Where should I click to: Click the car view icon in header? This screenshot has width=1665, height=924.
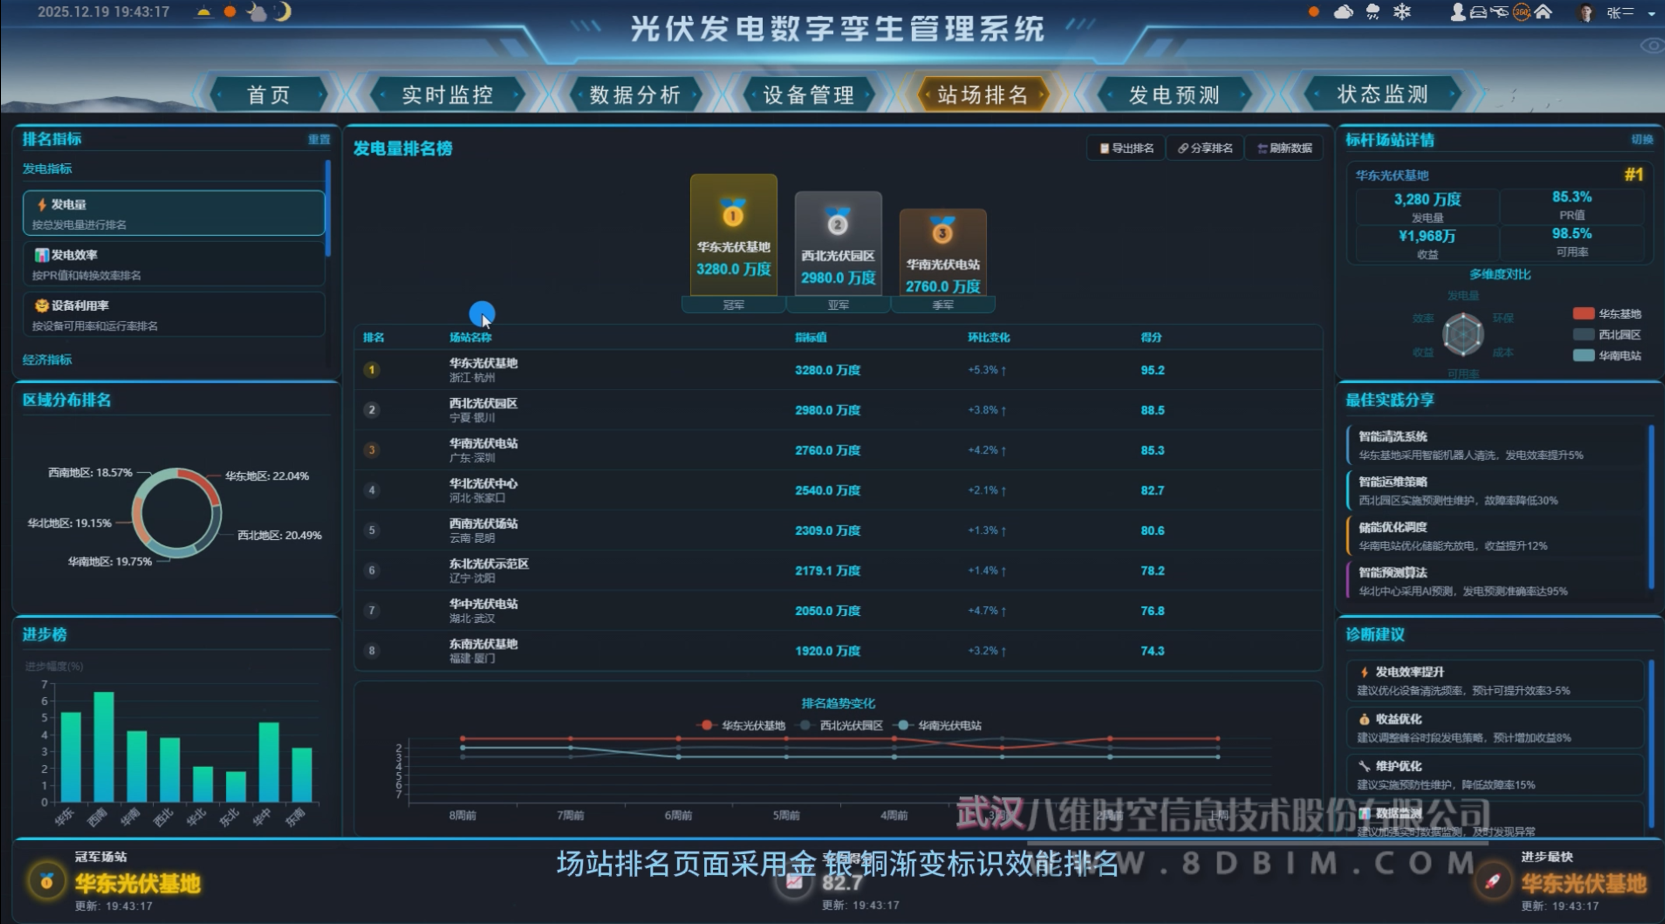1478,12
